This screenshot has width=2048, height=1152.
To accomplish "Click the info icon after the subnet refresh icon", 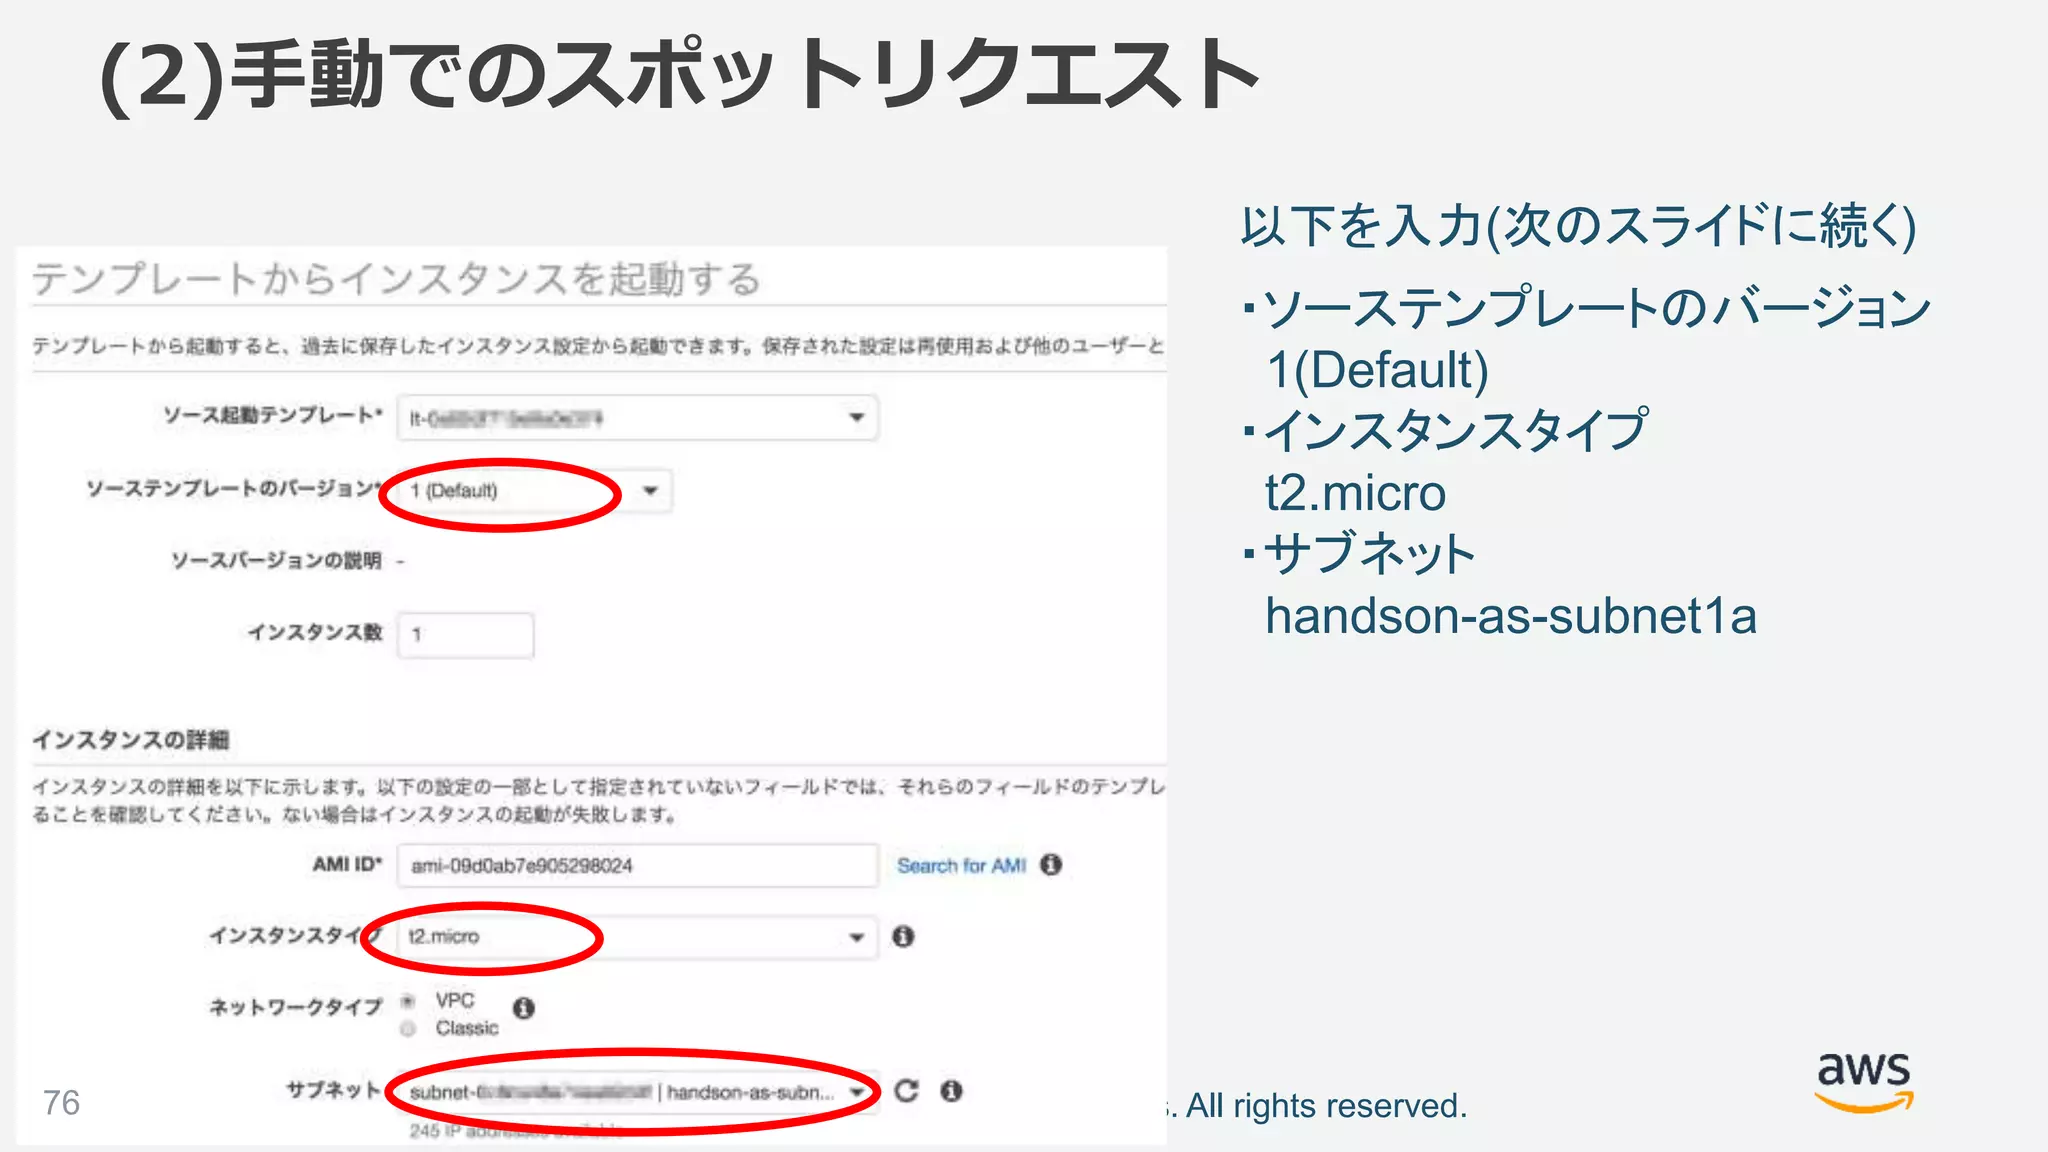I will tap(951, 1091).
